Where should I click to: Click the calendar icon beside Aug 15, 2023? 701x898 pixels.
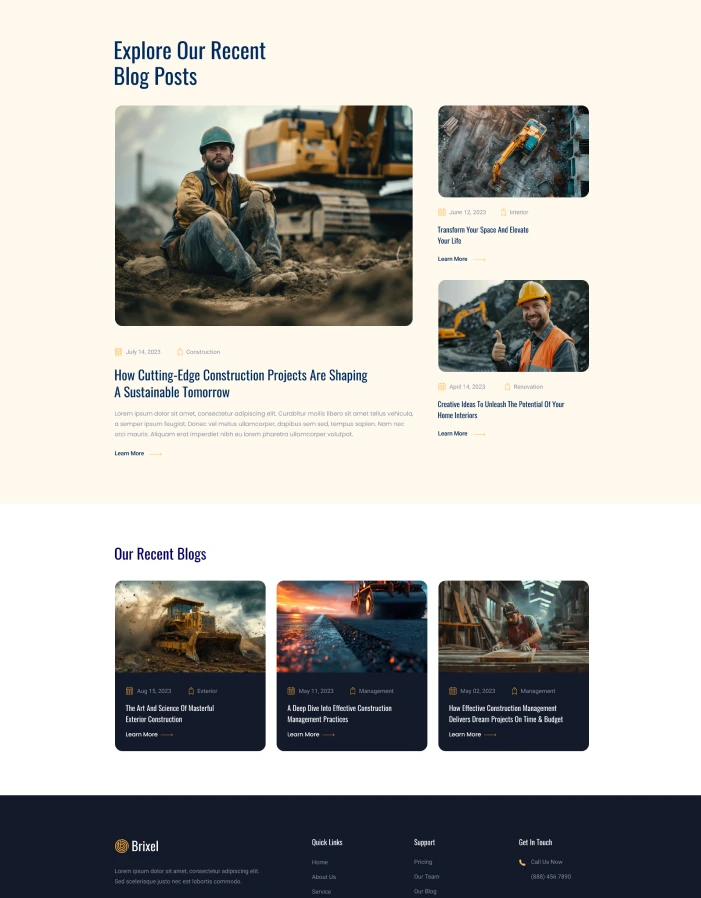click(x=129, y=691)
